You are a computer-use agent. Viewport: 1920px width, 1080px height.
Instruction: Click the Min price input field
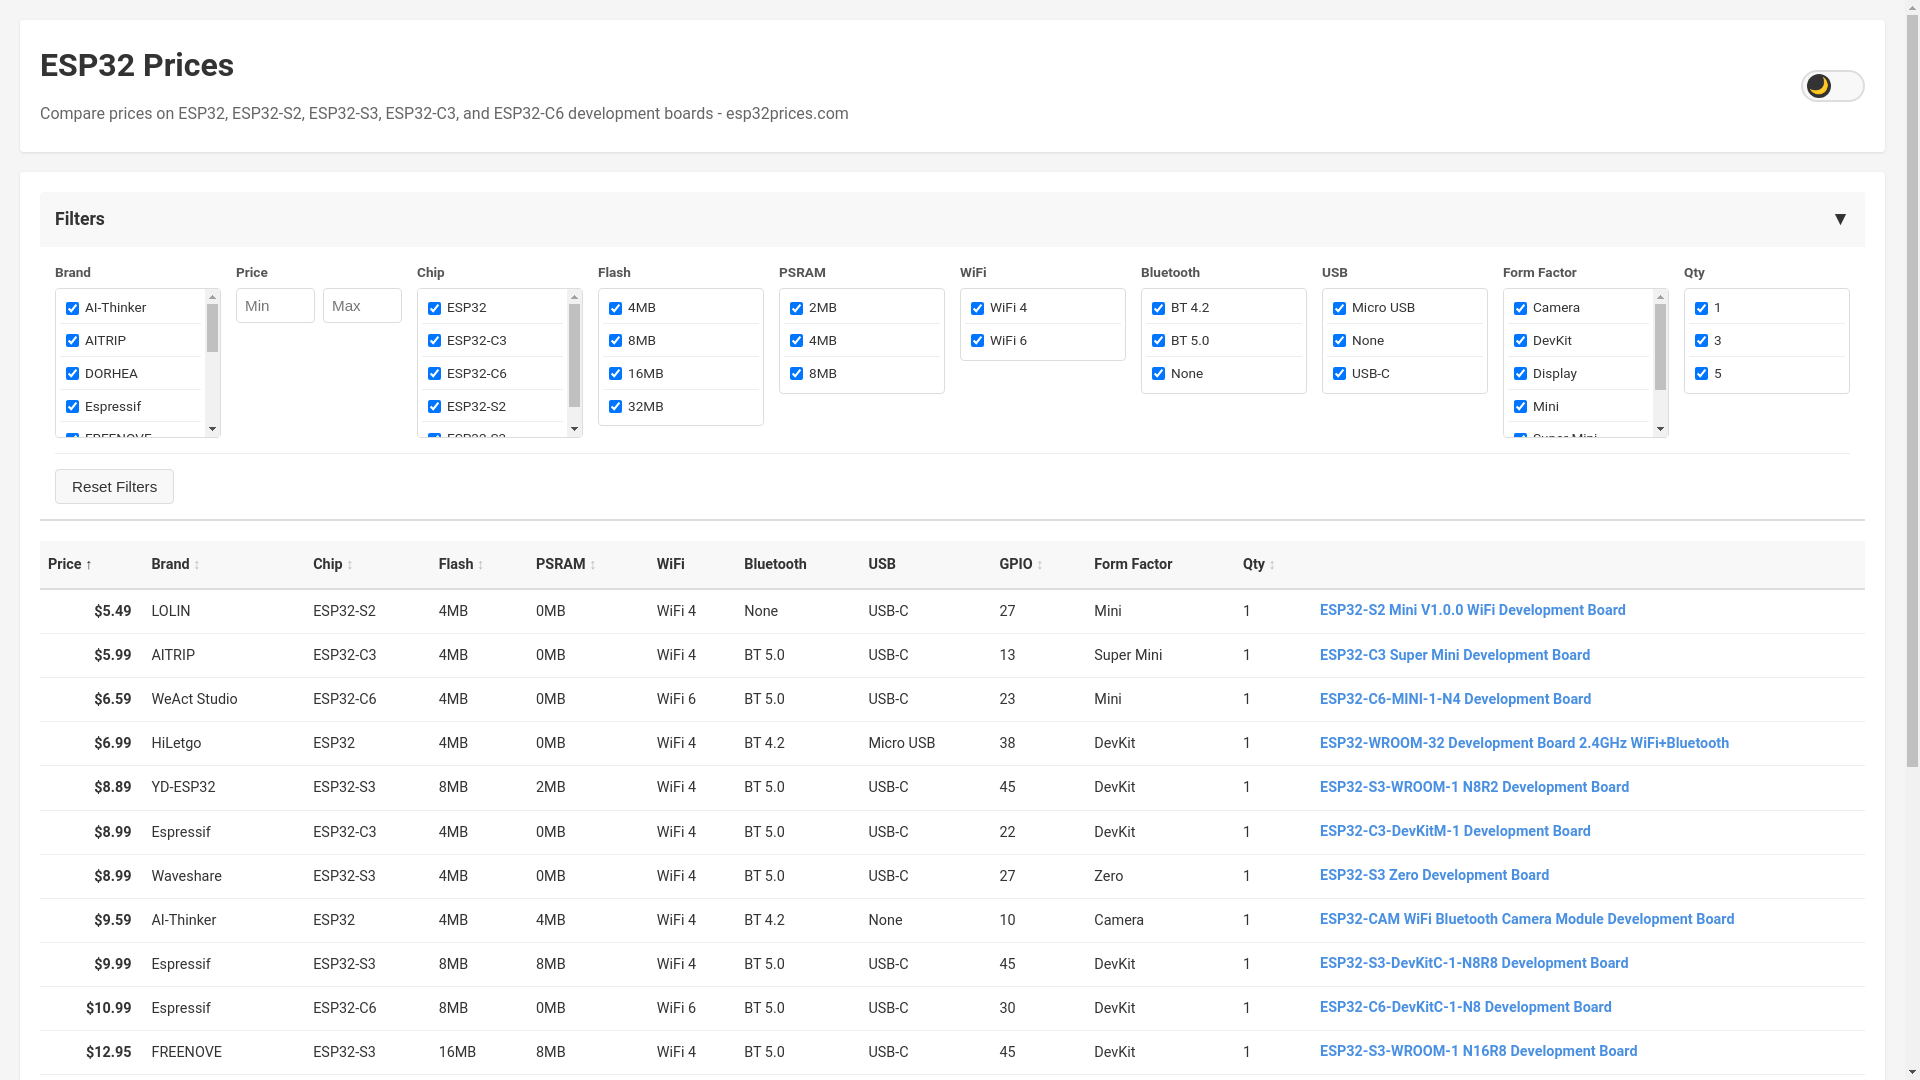point(275,306)
